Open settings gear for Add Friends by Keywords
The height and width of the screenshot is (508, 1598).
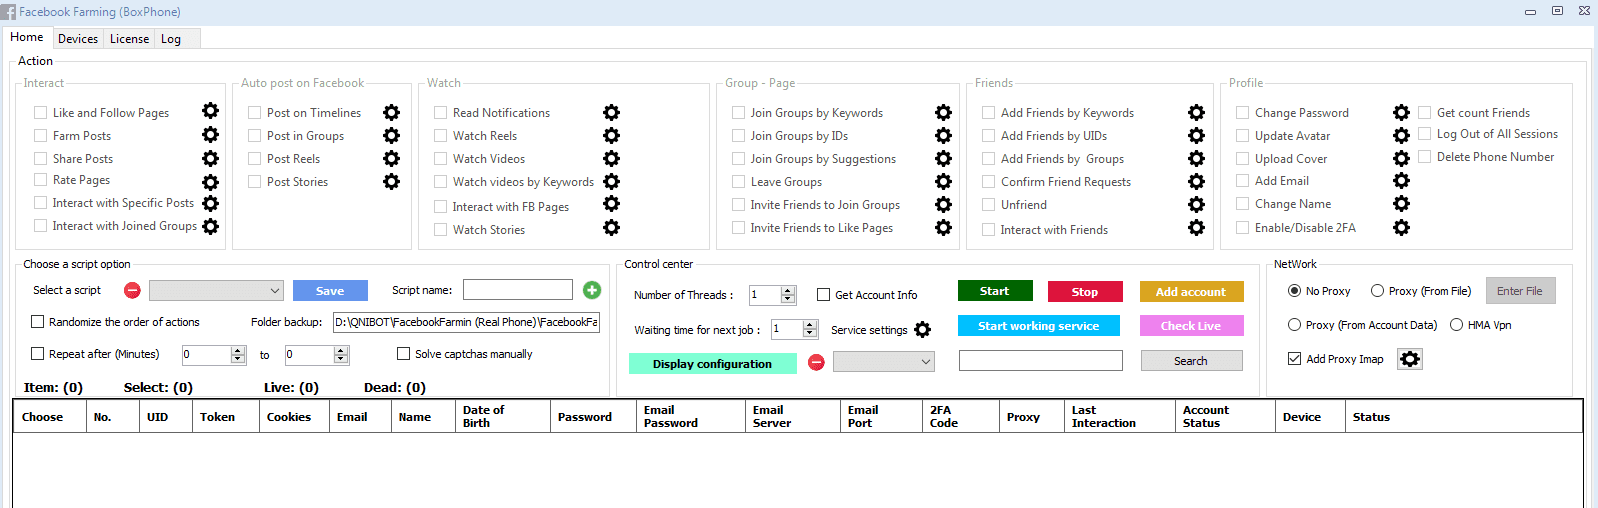click(x=1196, y=112)
